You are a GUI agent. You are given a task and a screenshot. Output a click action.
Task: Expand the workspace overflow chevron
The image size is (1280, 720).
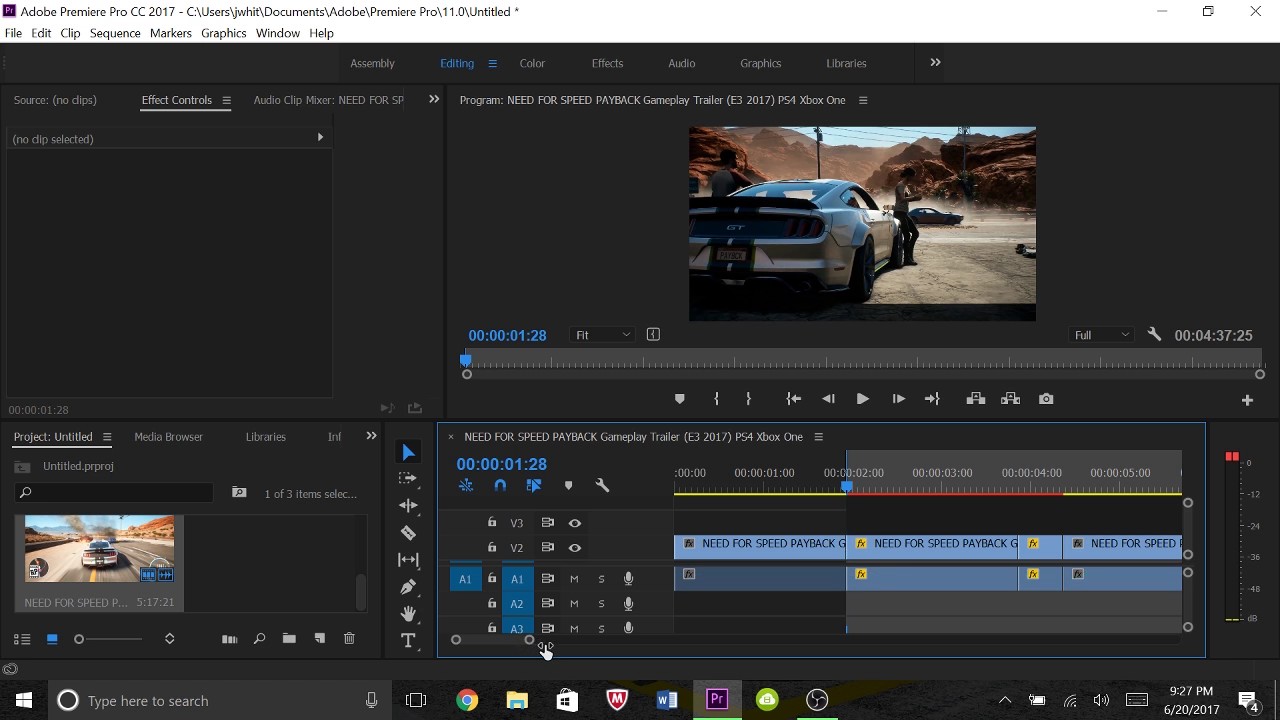tap(935, 63)
